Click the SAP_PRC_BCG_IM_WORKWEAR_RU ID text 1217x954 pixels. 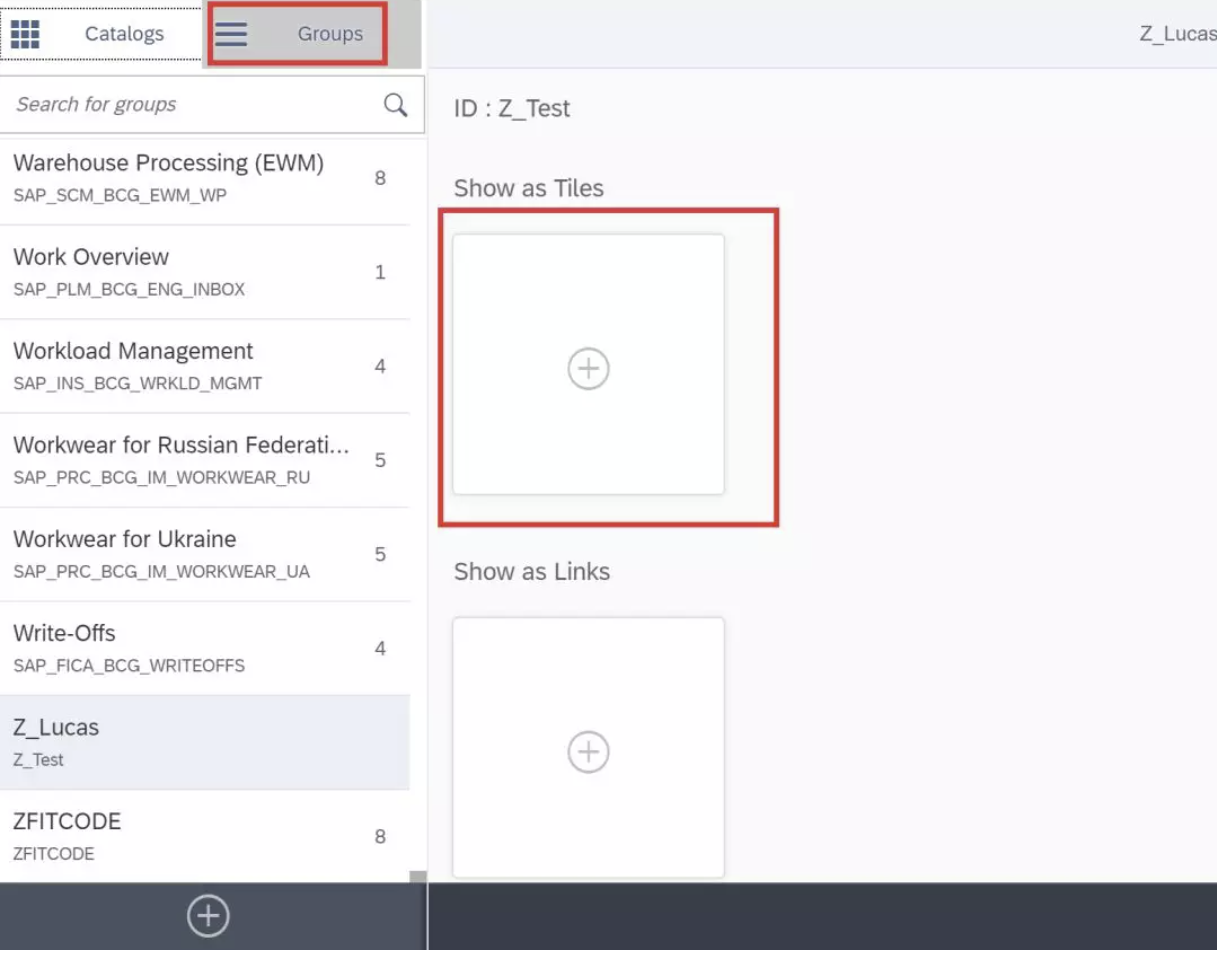coord(162,478)
